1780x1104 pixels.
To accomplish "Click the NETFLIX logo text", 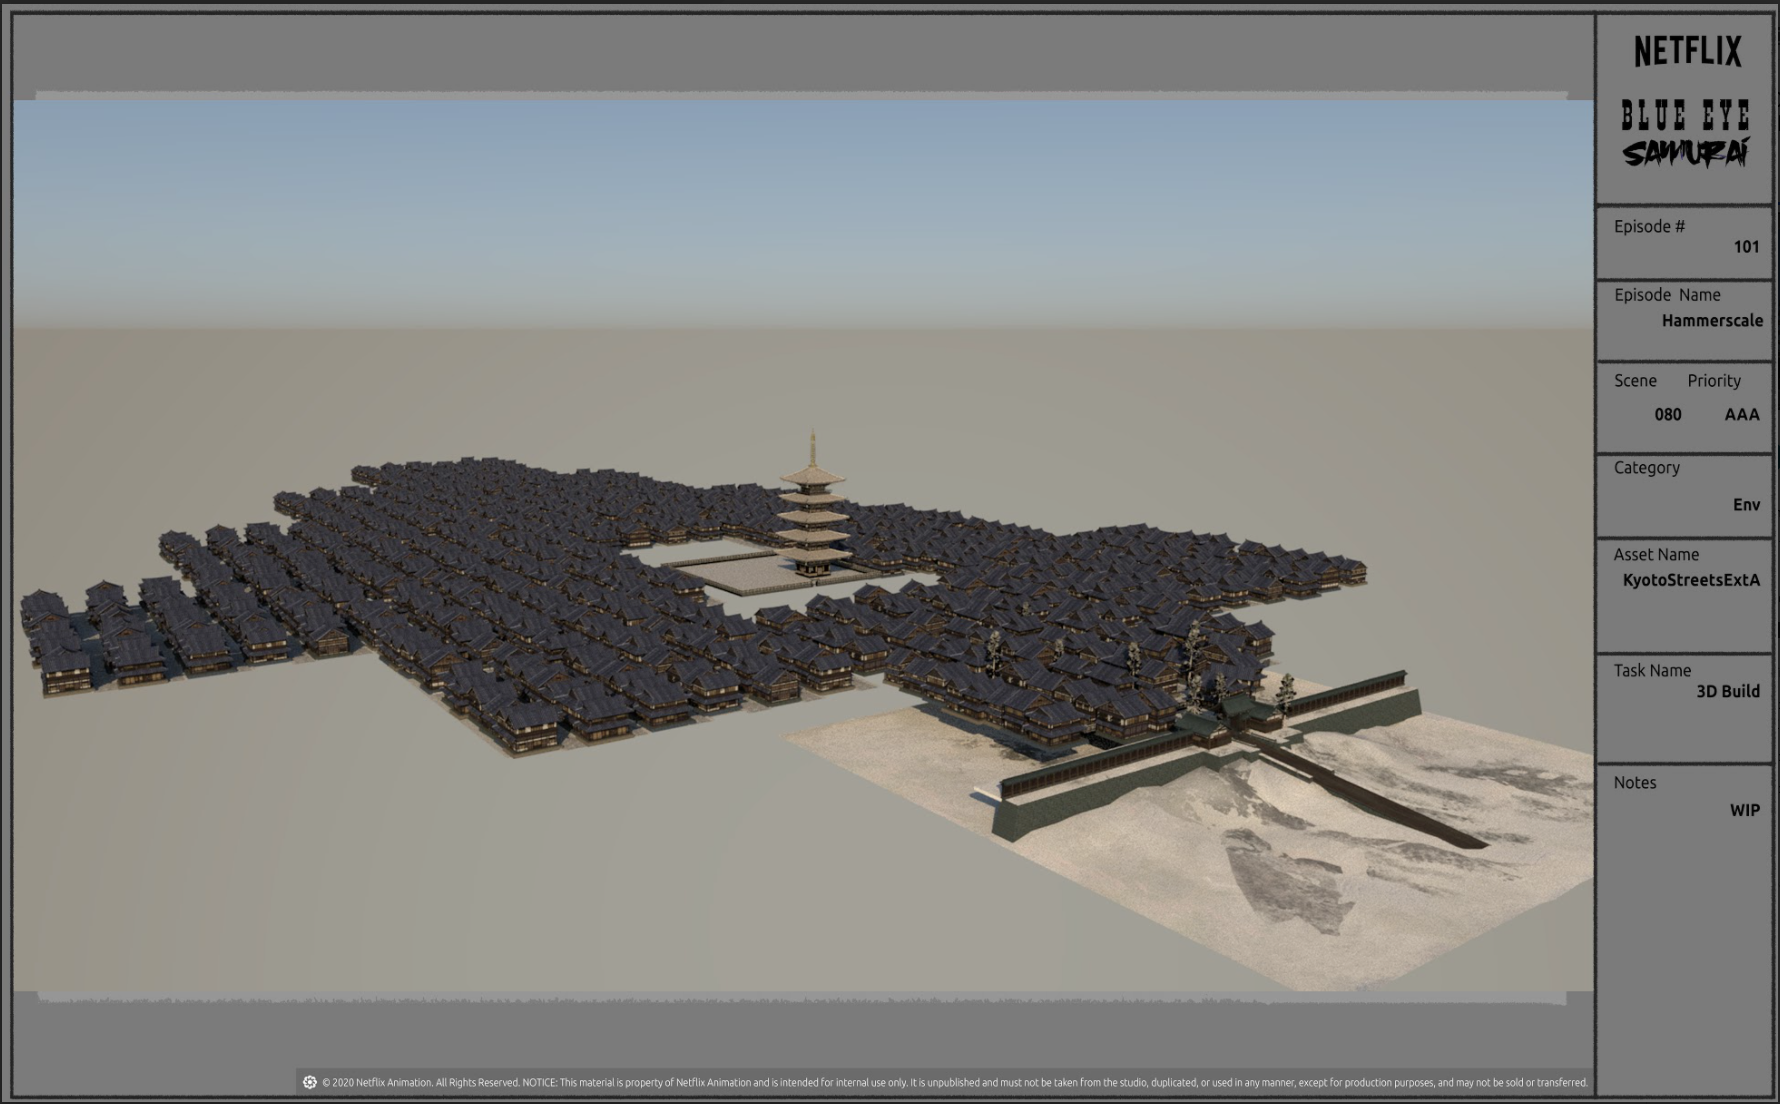I will (x=1687, y=51).
